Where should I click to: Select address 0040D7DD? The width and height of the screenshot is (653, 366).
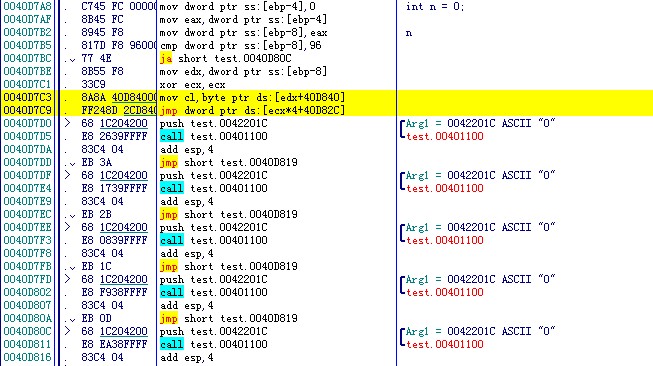click(27, 162)
